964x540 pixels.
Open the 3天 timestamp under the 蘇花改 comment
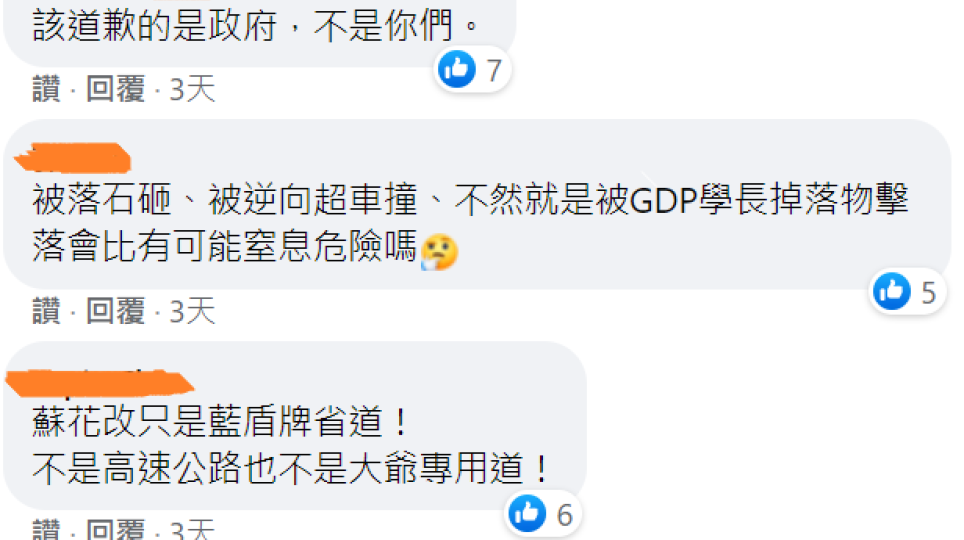192,530
